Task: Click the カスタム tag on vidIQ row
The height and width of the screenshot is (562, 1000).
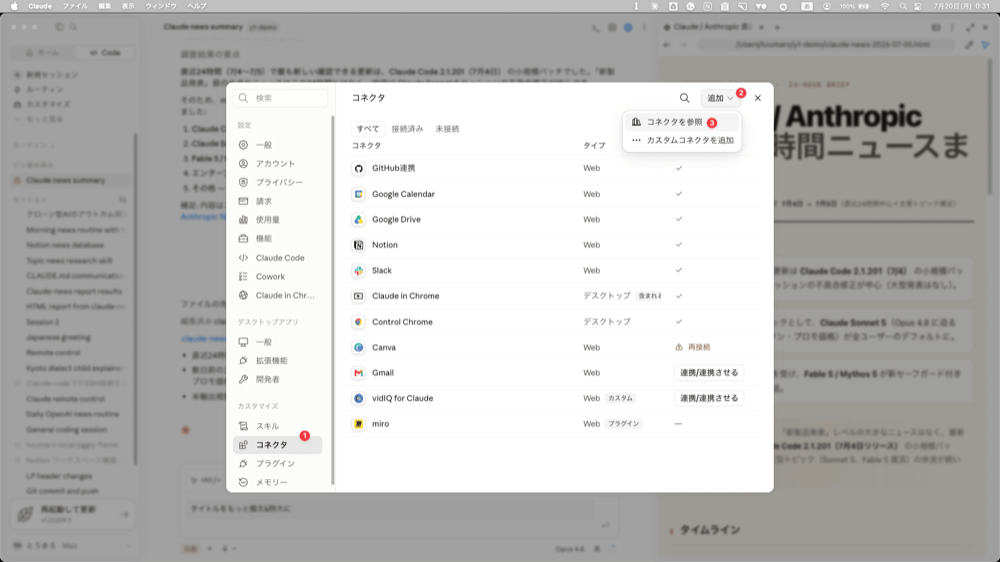Action: (x=620, y=398)
